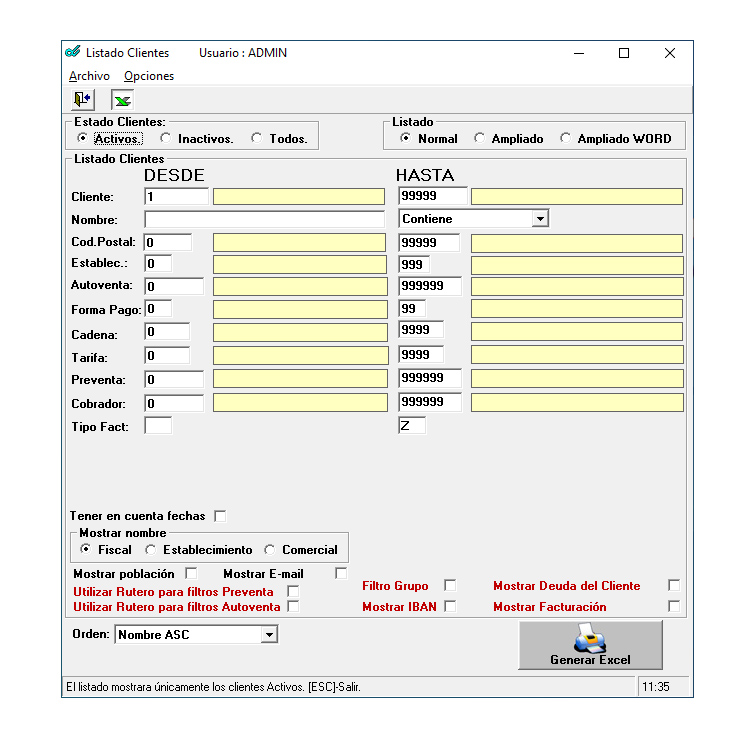This screenshot has width=756, height=739.
Task: Click the 11:35 clock in status bar
Action: coord(656,687)
